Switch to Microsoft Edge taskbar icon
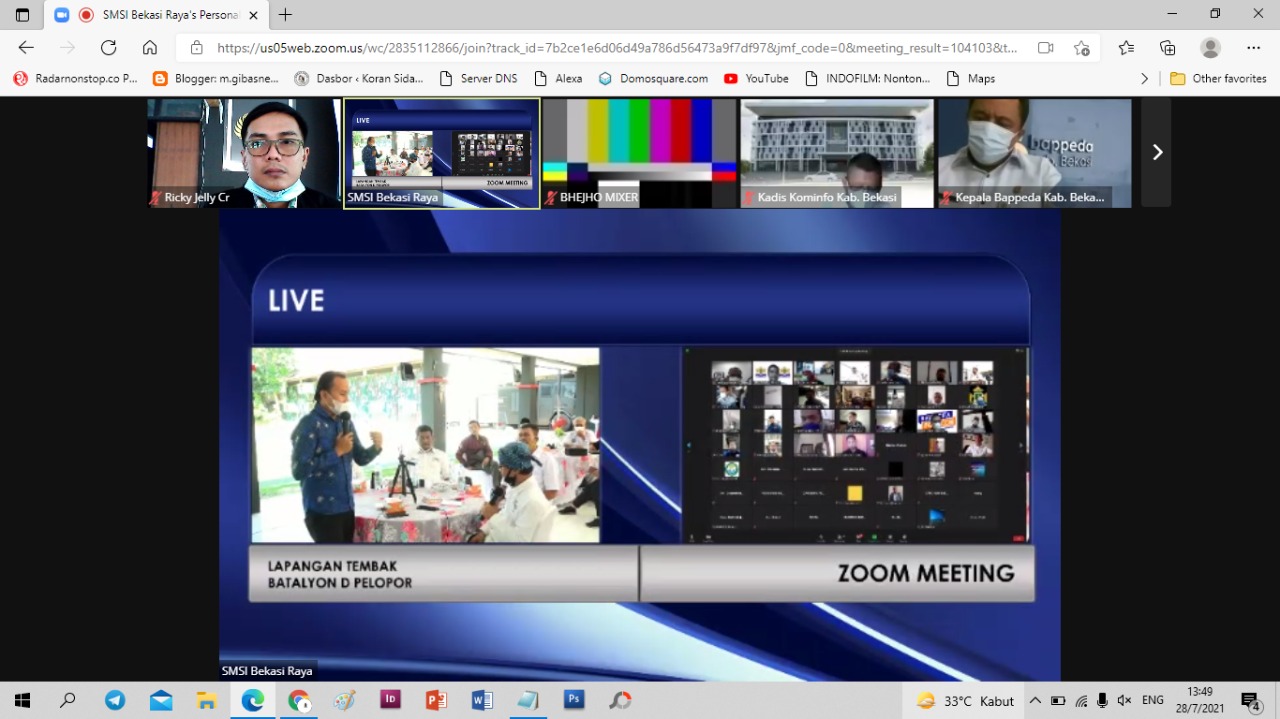The image size is (1280, 719). (252, 700)
